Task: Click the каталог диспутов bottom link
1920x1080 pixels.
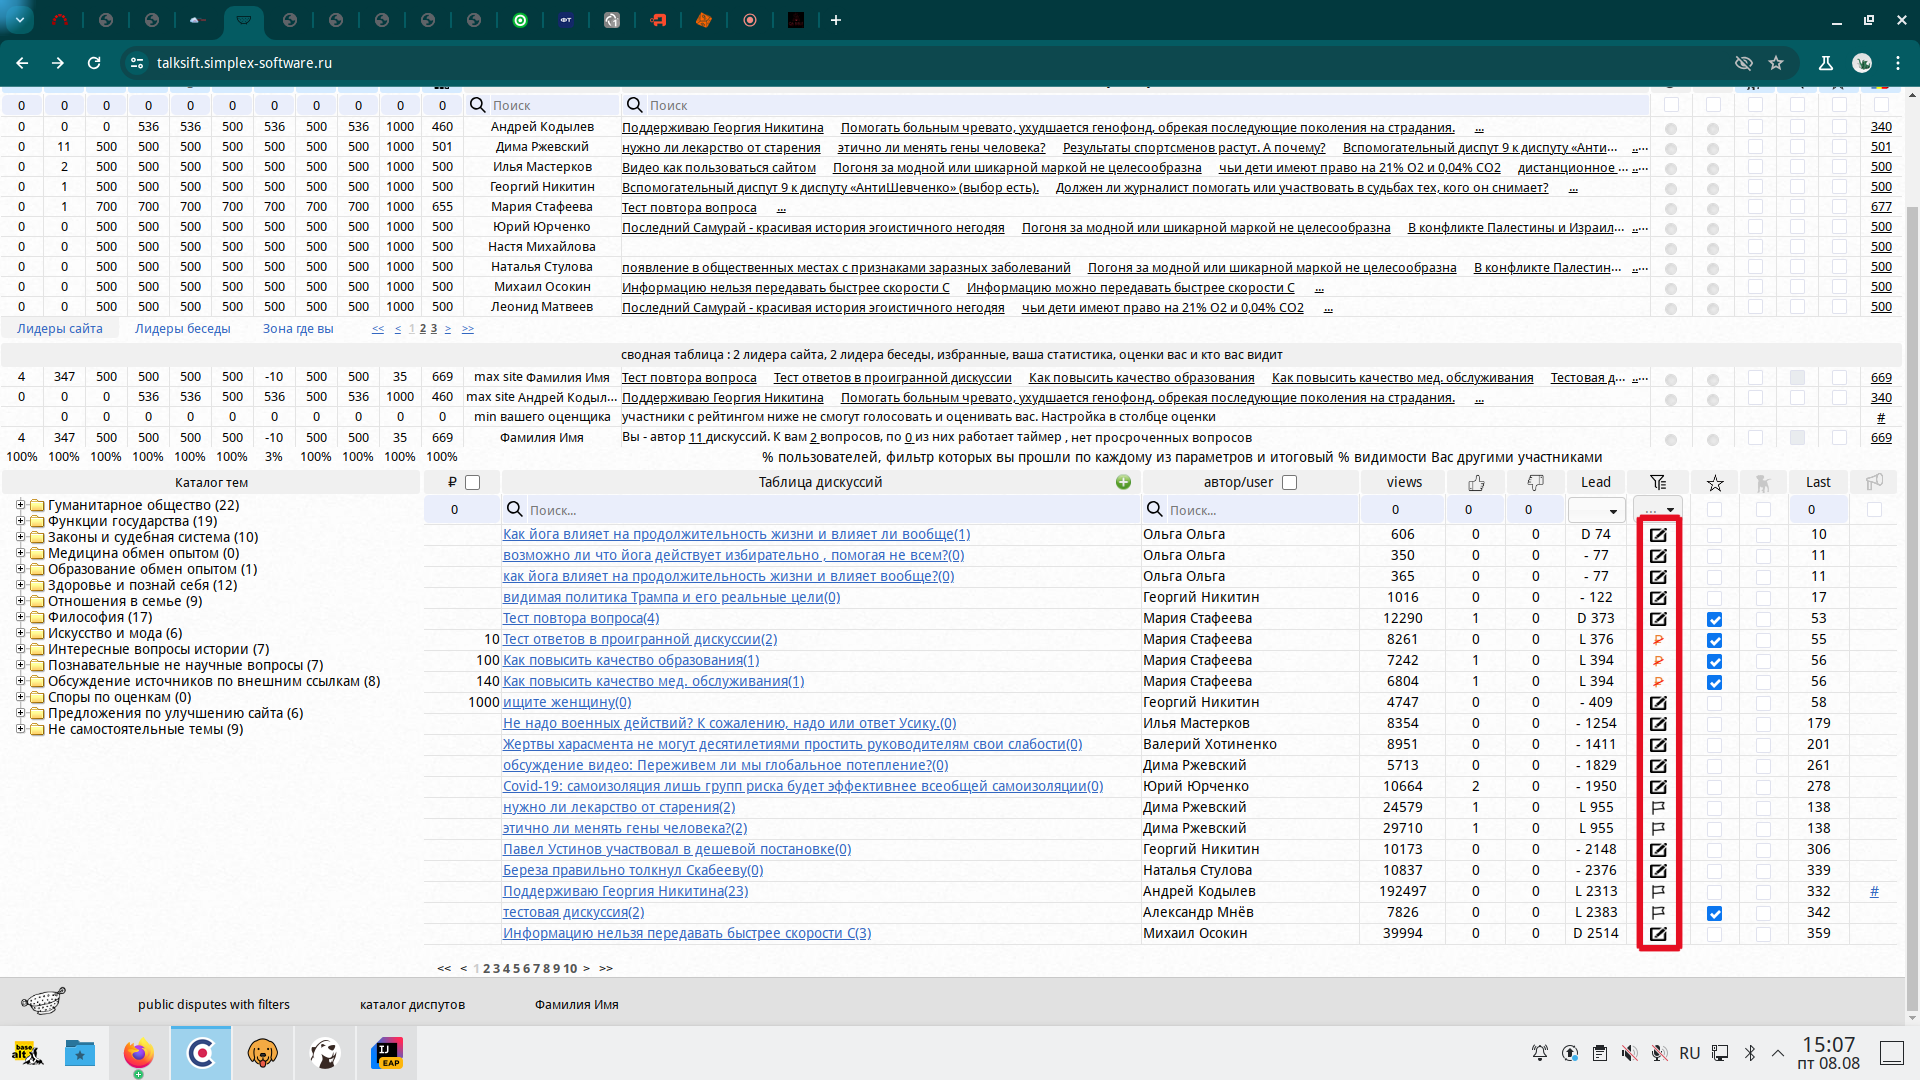Action: tap(412, 1005)
